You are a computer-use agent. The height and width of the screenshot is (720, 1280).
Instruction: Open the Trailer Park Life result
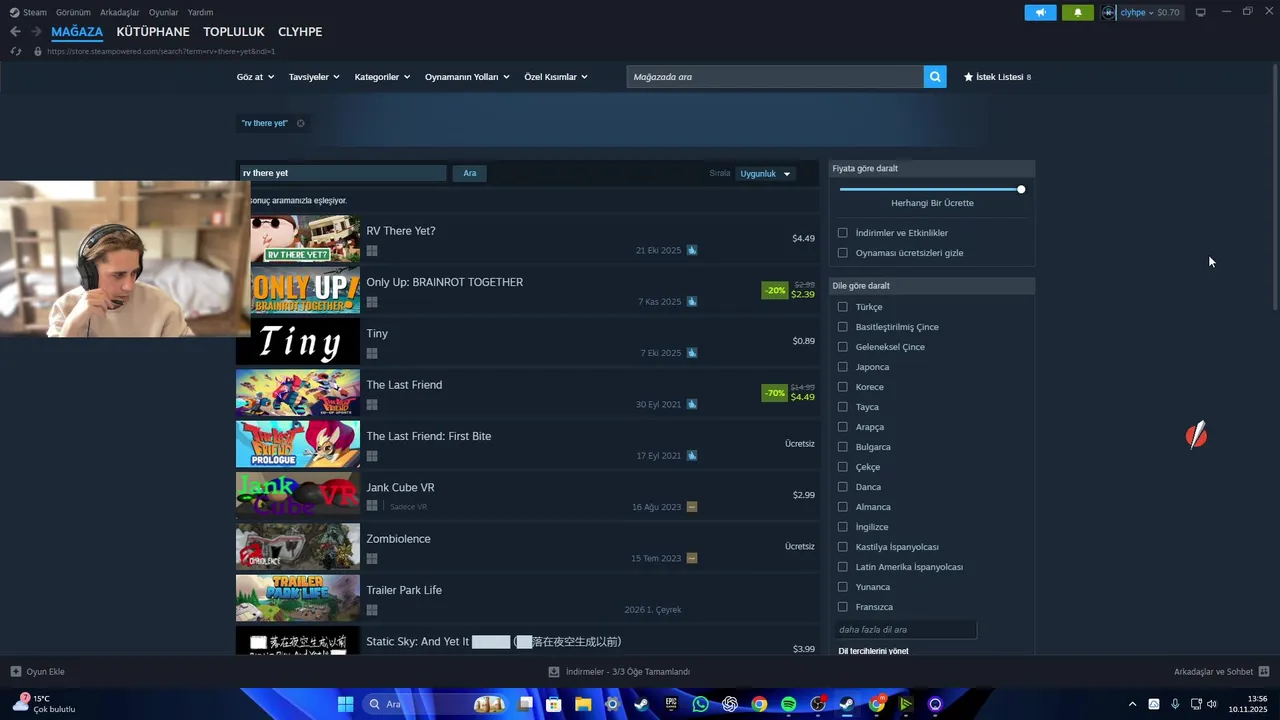point(527,598)
